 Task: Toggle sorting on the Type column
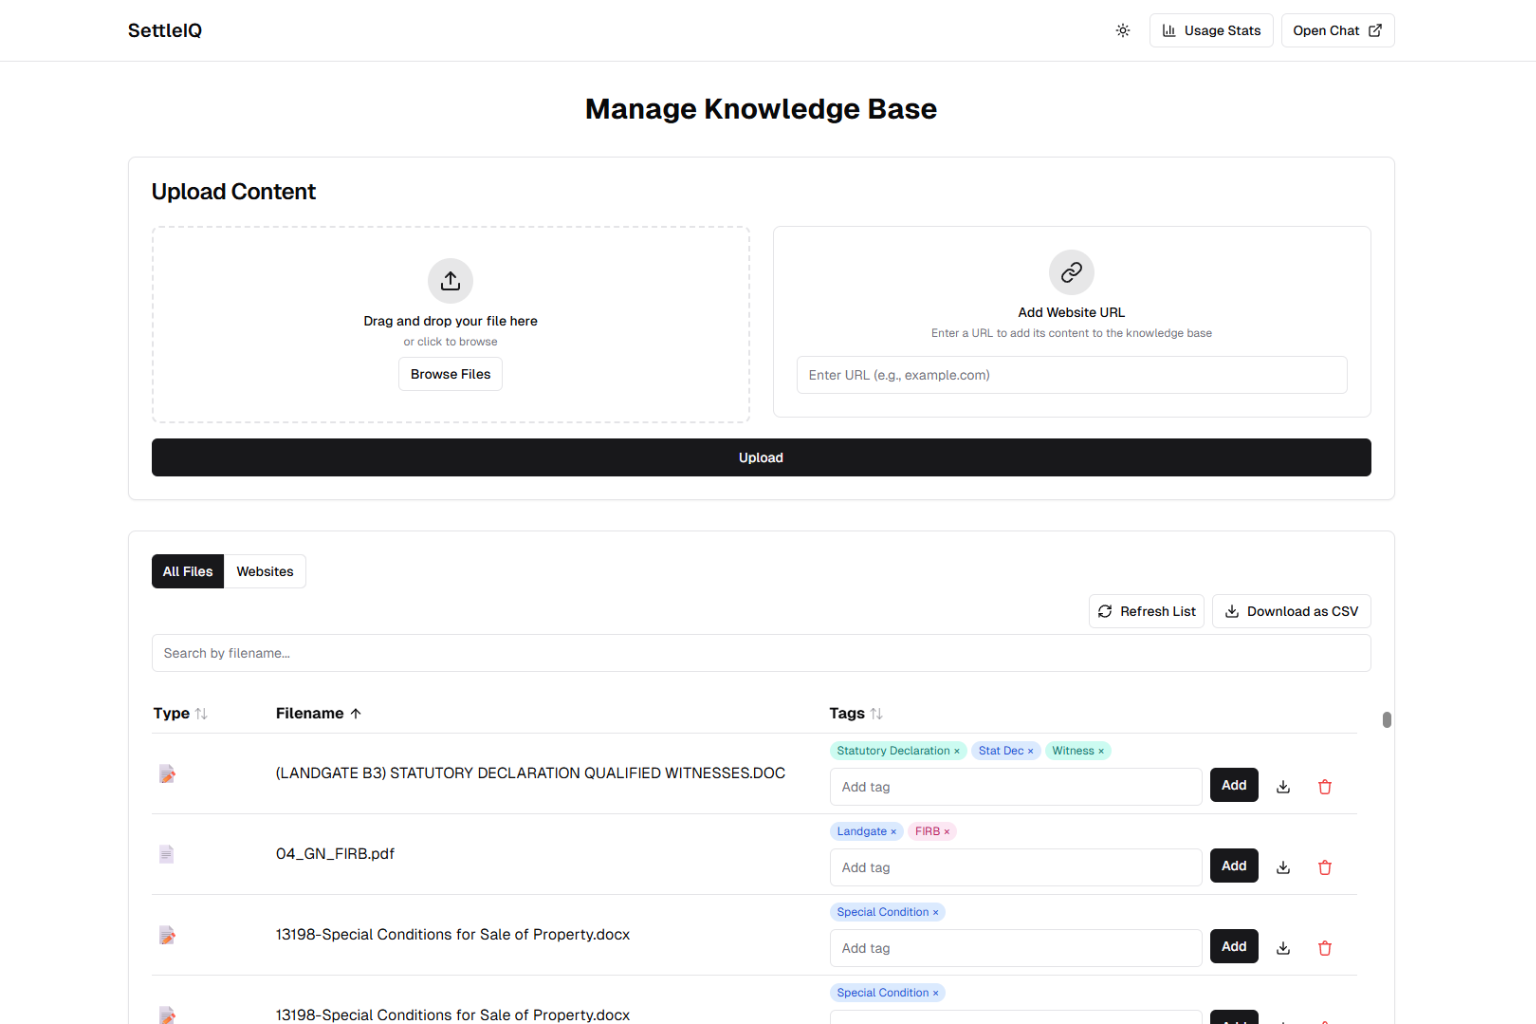(x=200, y=713)
